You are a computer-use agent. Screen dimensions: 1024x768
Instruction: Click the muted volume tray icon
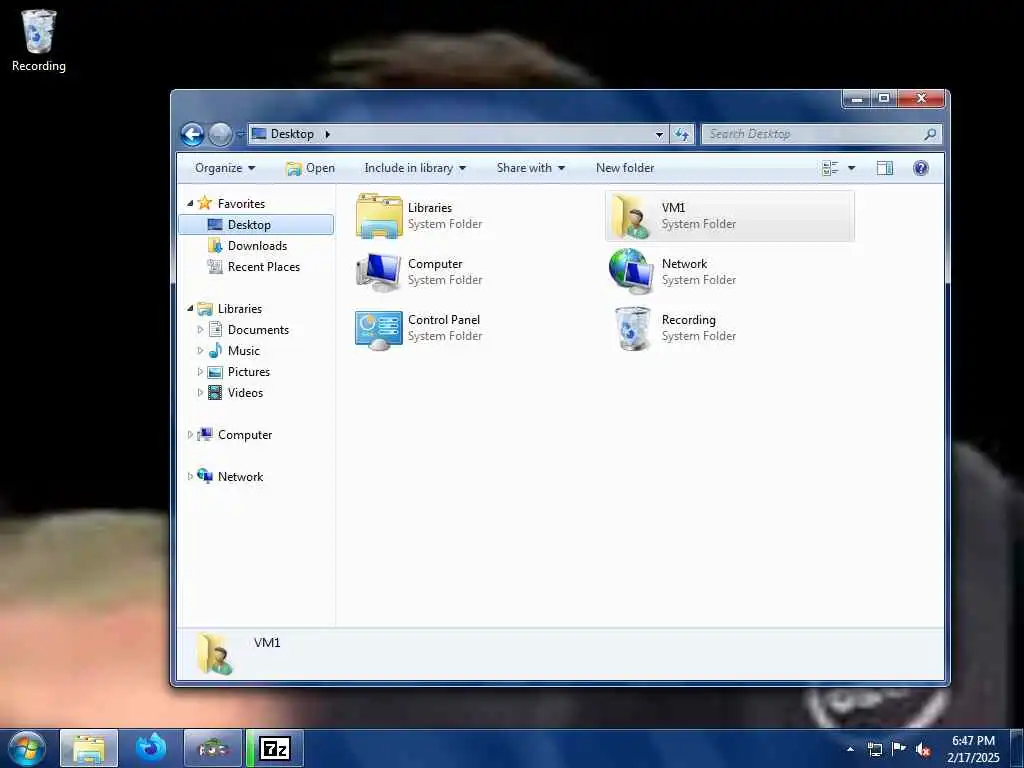pos(923,749)
